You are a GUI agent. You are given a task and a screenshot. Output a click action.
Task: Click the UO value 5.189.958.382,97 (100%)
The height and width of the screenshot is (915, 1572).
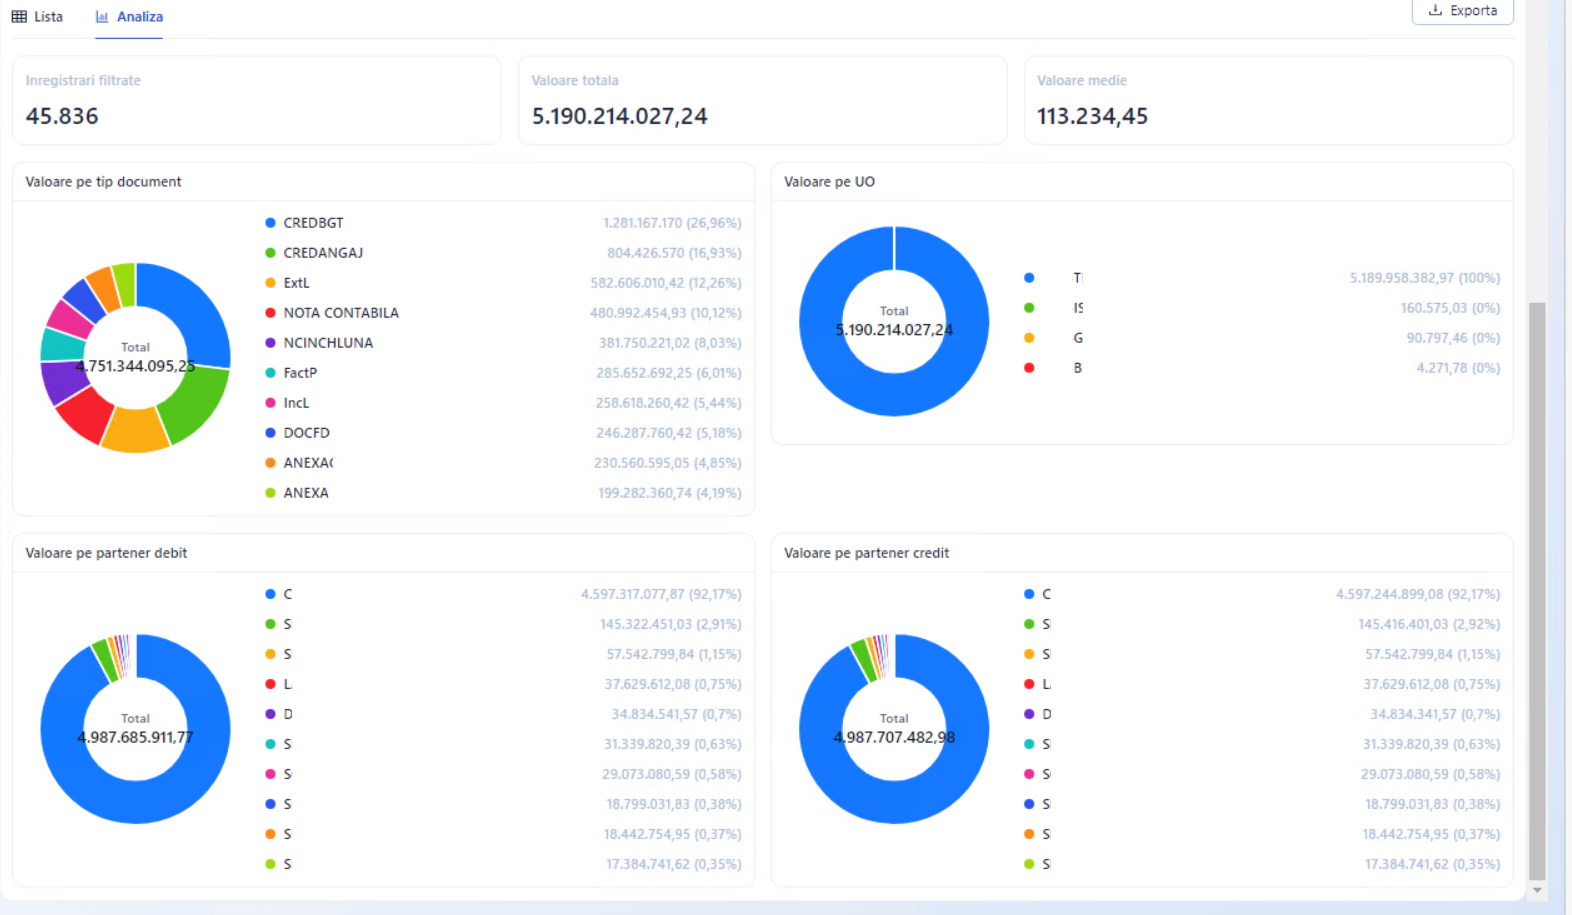[x=1425, y=278]
